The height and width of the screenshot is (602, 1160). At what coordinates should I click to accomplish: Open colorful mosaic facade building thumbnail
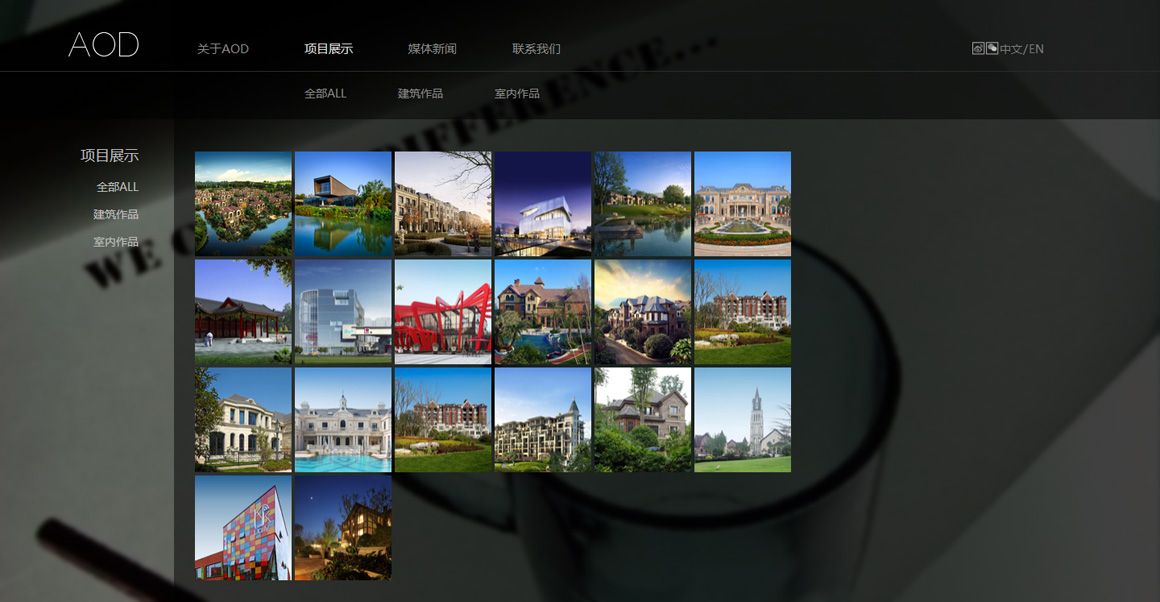(x=243, y=528)
